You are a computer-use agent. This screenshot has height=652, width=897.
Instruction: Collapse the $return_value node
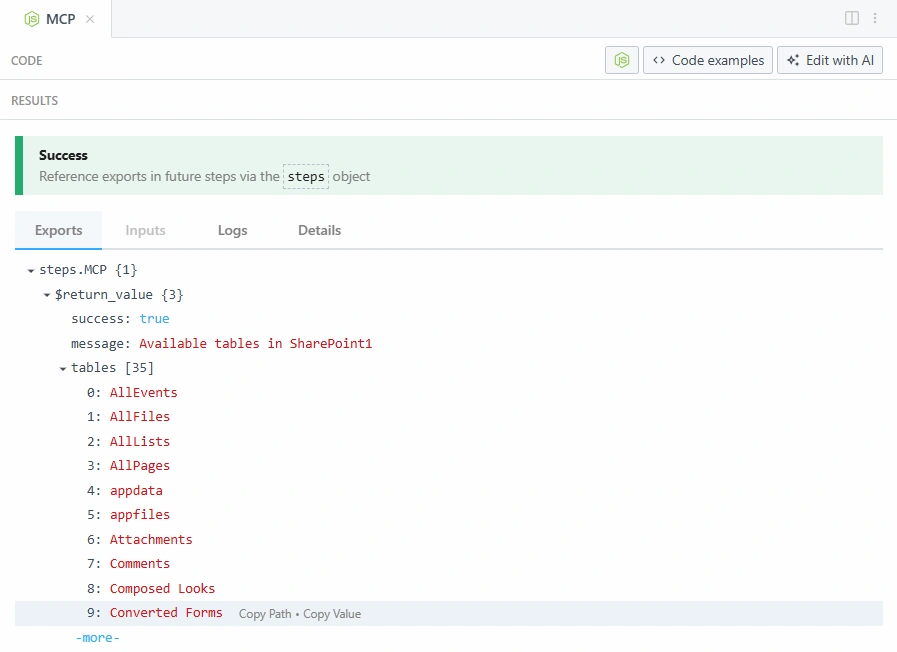(47, 295)
